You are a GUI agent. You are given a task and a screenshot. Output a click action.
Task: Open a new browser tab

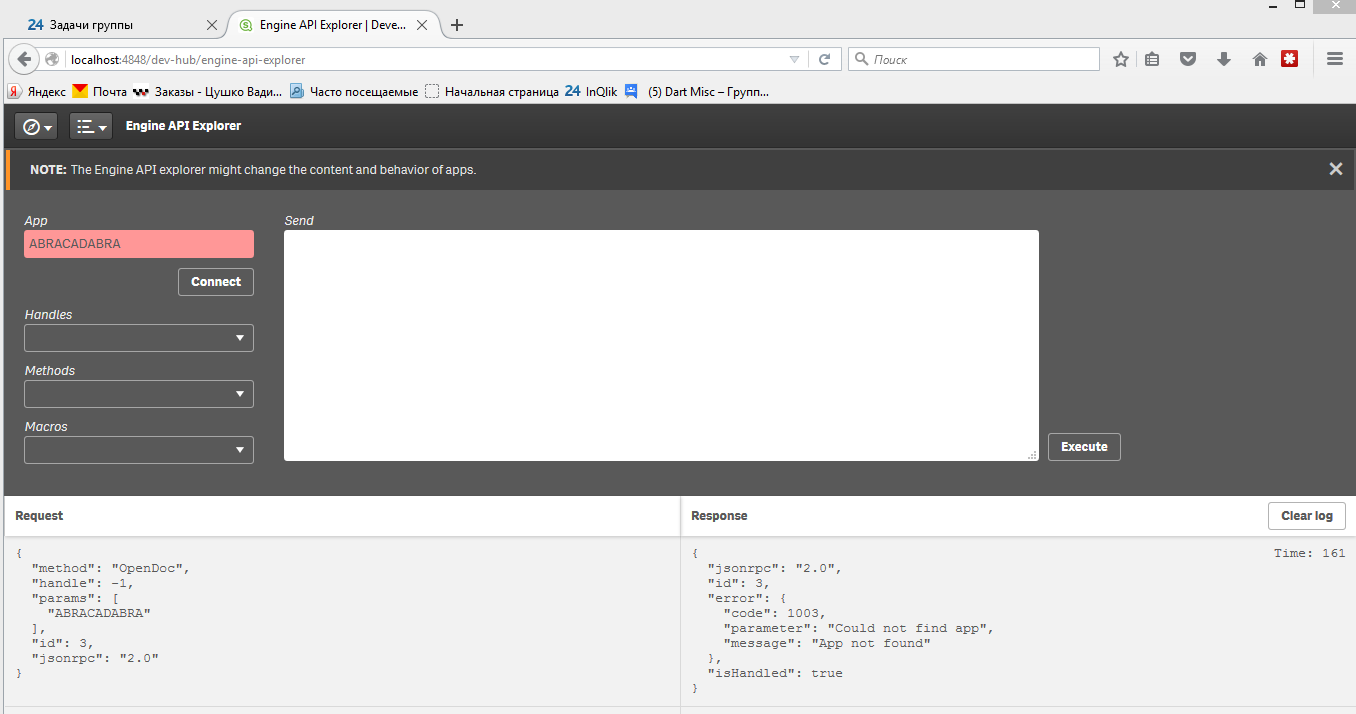point(457,24)
